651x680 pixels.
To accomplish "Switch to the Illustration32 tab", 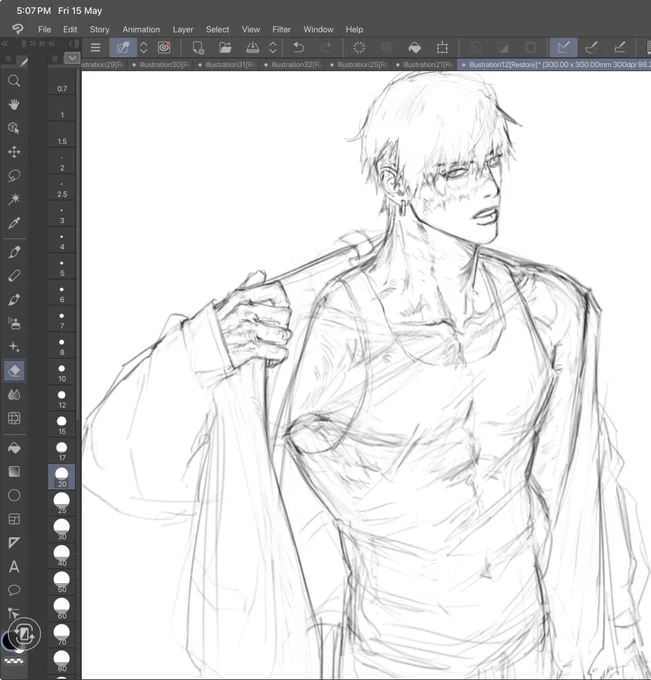I will click(x=293, y=65).
